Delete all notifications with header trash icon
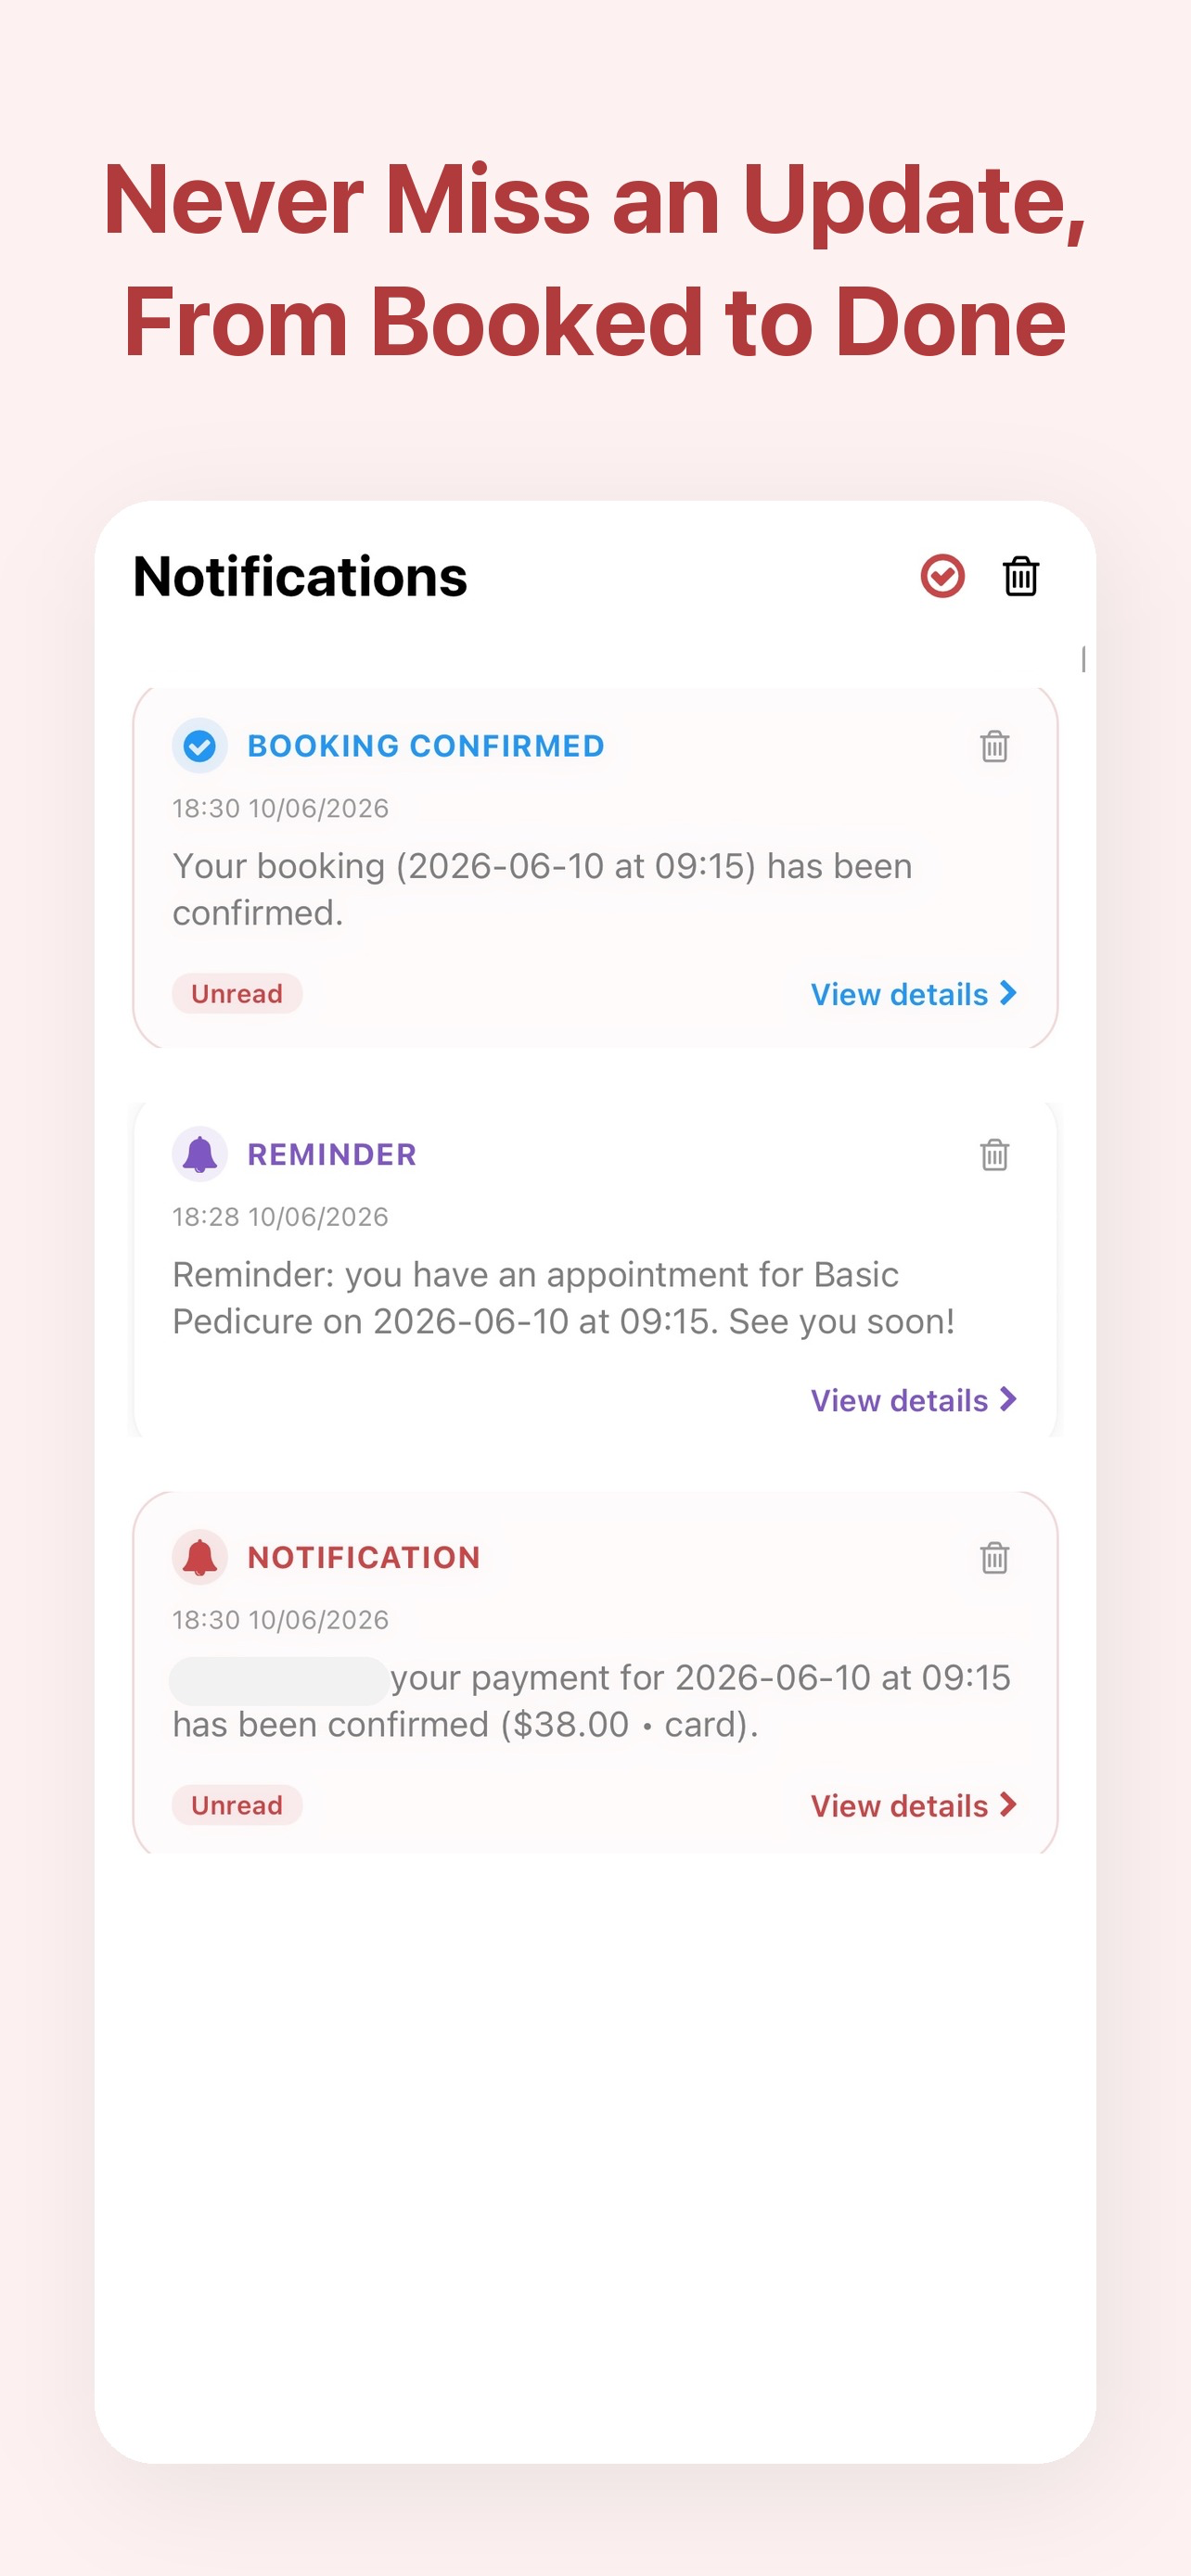This screenshot has height=2576, width=1191. (1020, 576)
